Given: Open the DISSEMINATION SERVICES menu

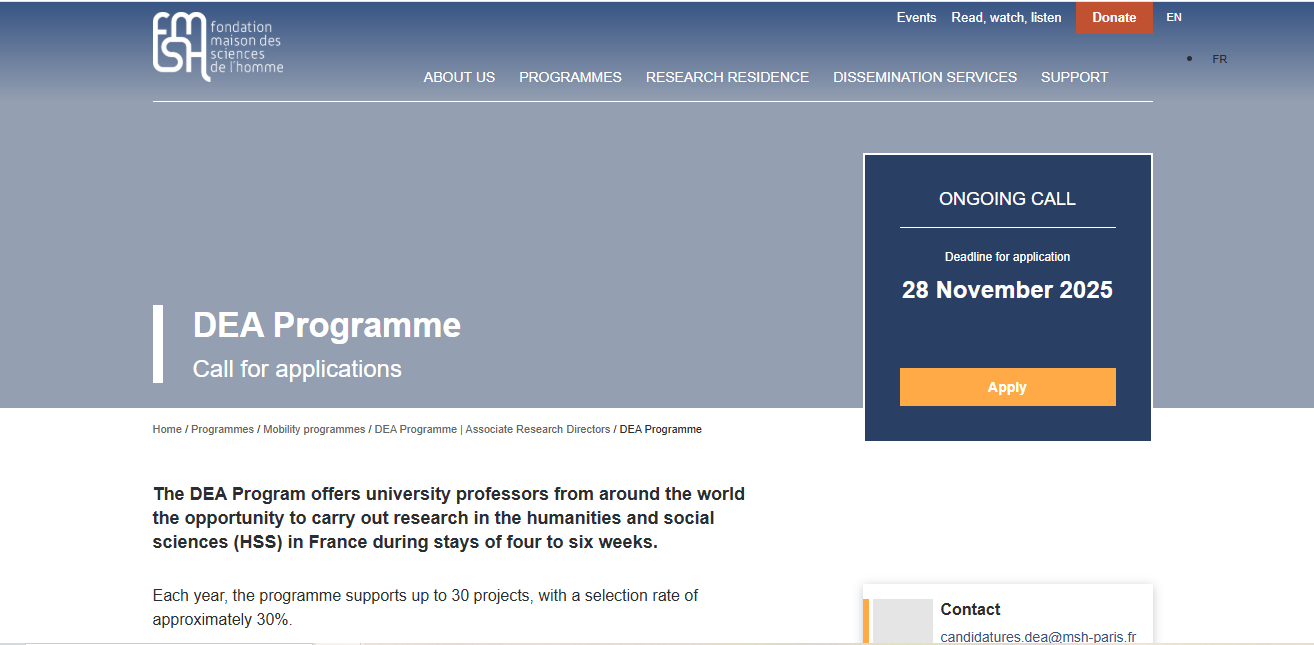Looking at the screenshot, I should coord(924,77).
